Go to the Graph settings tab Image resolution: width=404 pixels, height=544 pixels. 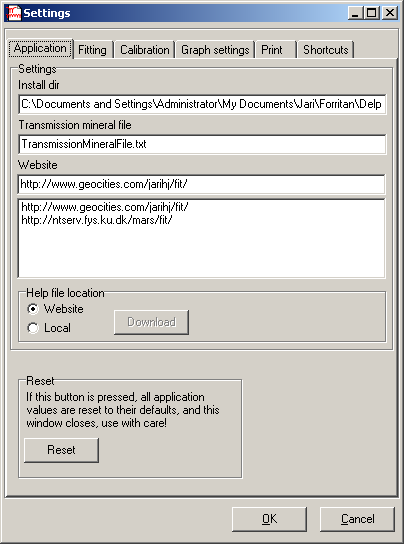tap(215, 50)
